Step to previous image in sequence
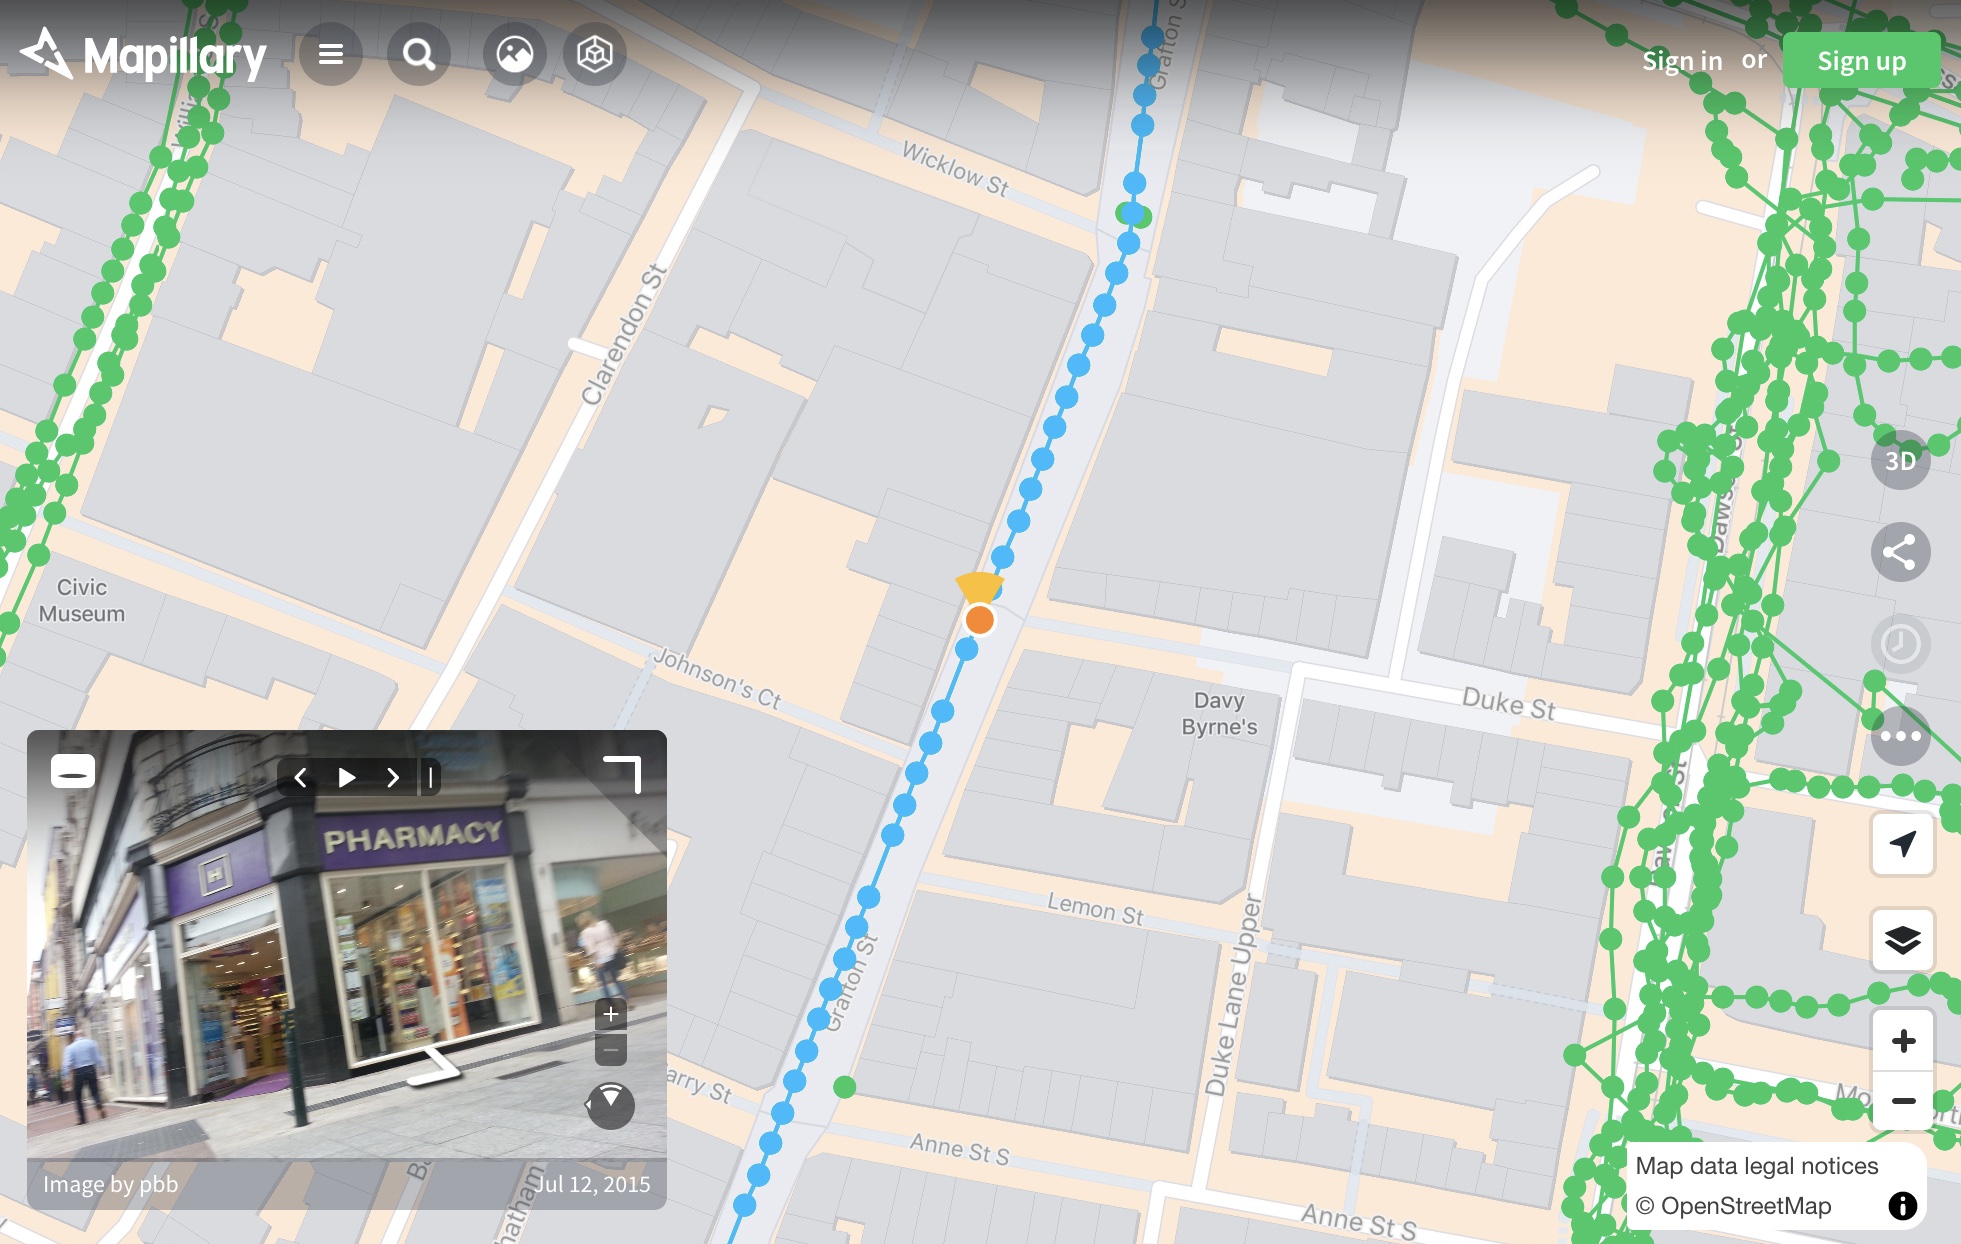Viewport: 1961px width, 1244px height. pyautogui.click(x=299, y=776)
